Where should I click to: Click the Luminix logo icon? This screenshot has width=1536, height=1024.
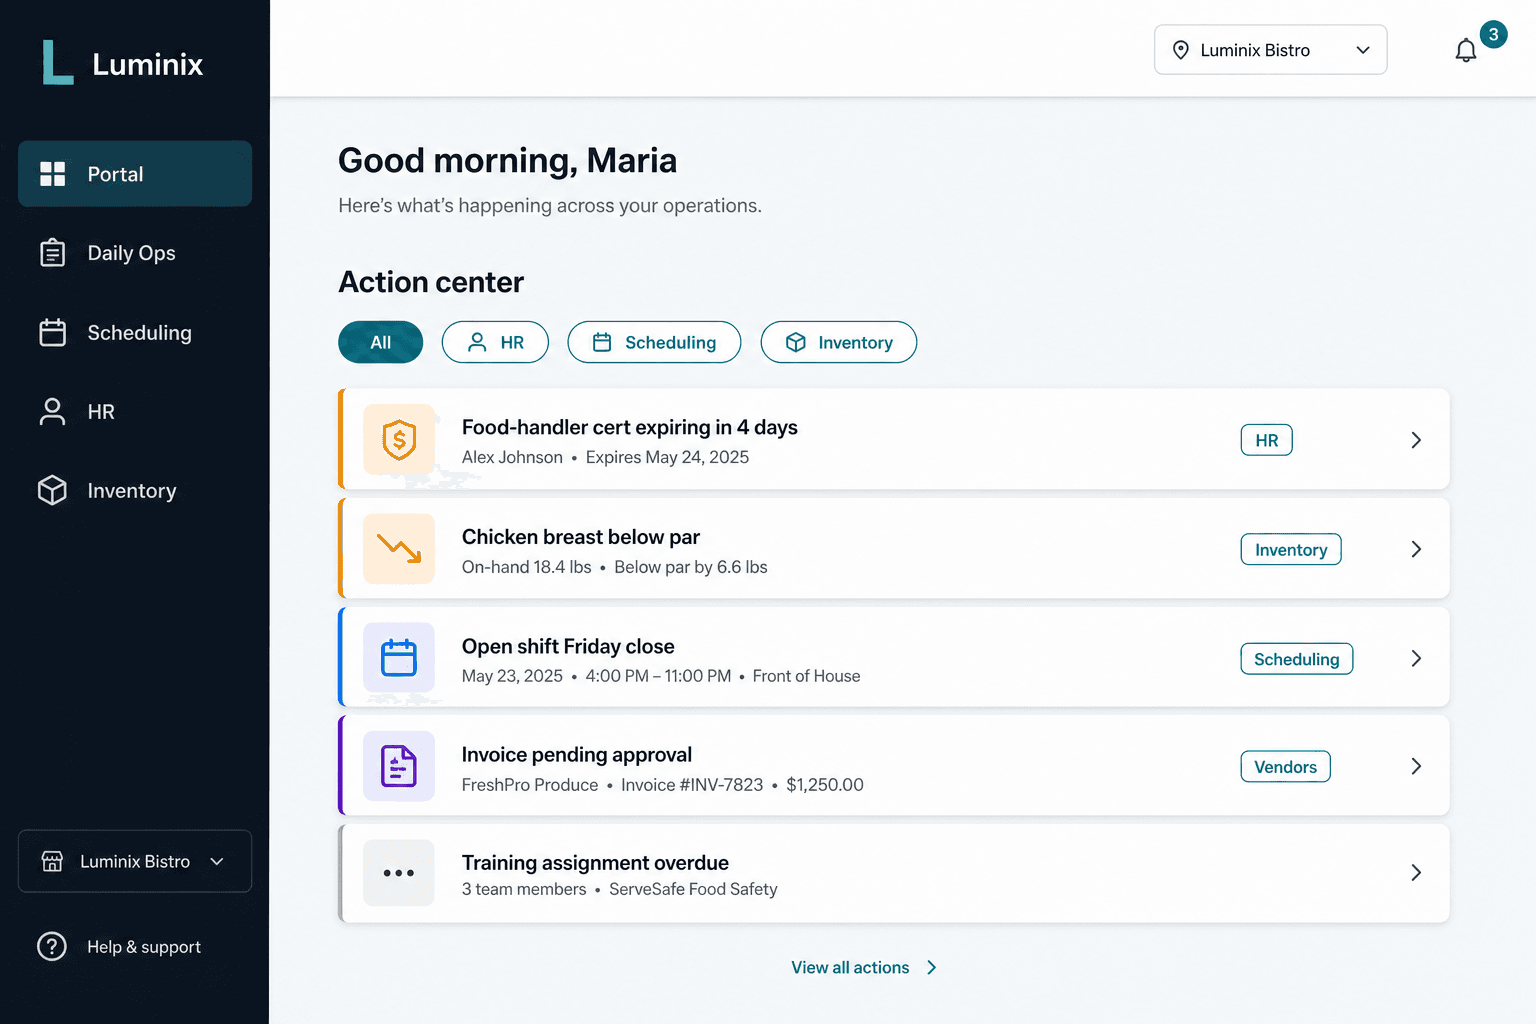click(x=58, y=62)
